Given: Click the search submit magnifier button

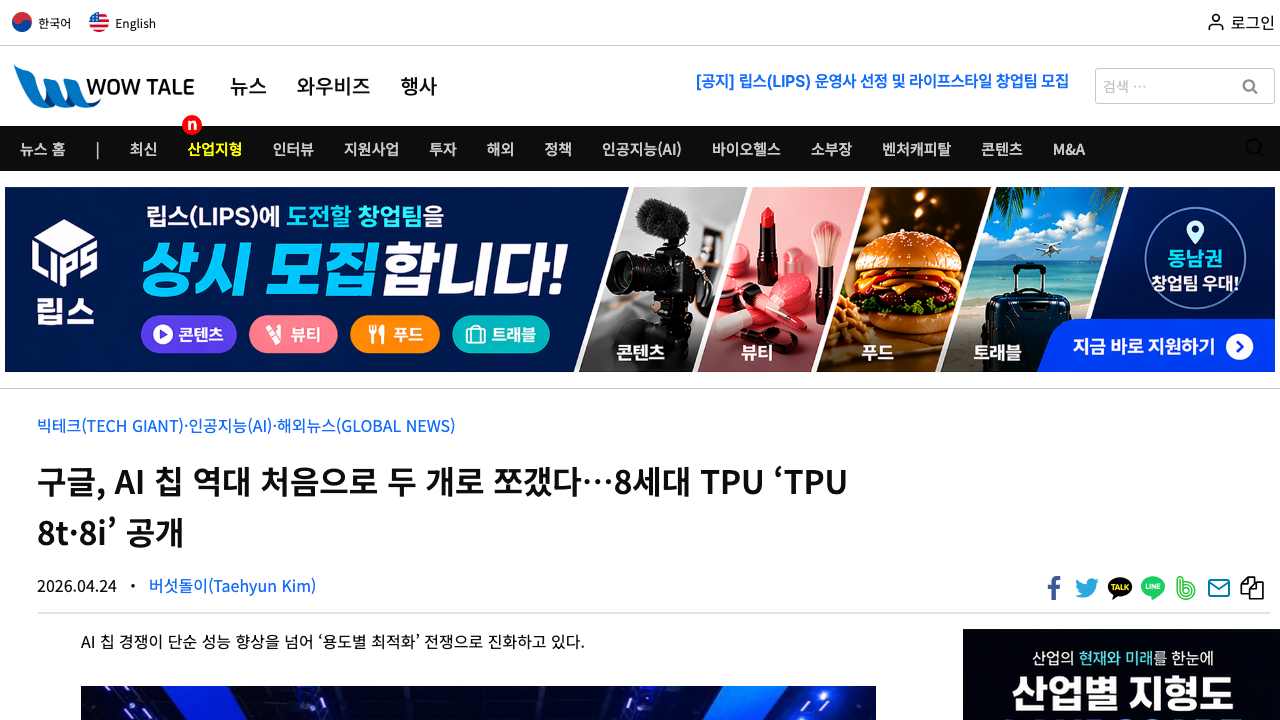Looking at the screenshot, I should point(1250,86).
